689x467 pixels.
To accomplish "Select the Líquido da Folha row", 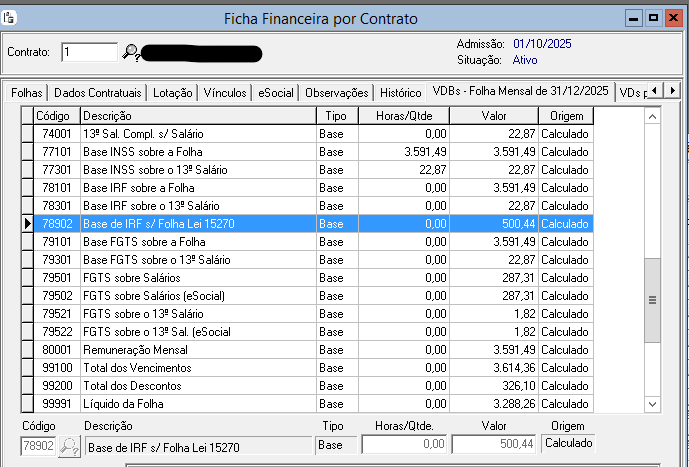I will pos(198,404).
